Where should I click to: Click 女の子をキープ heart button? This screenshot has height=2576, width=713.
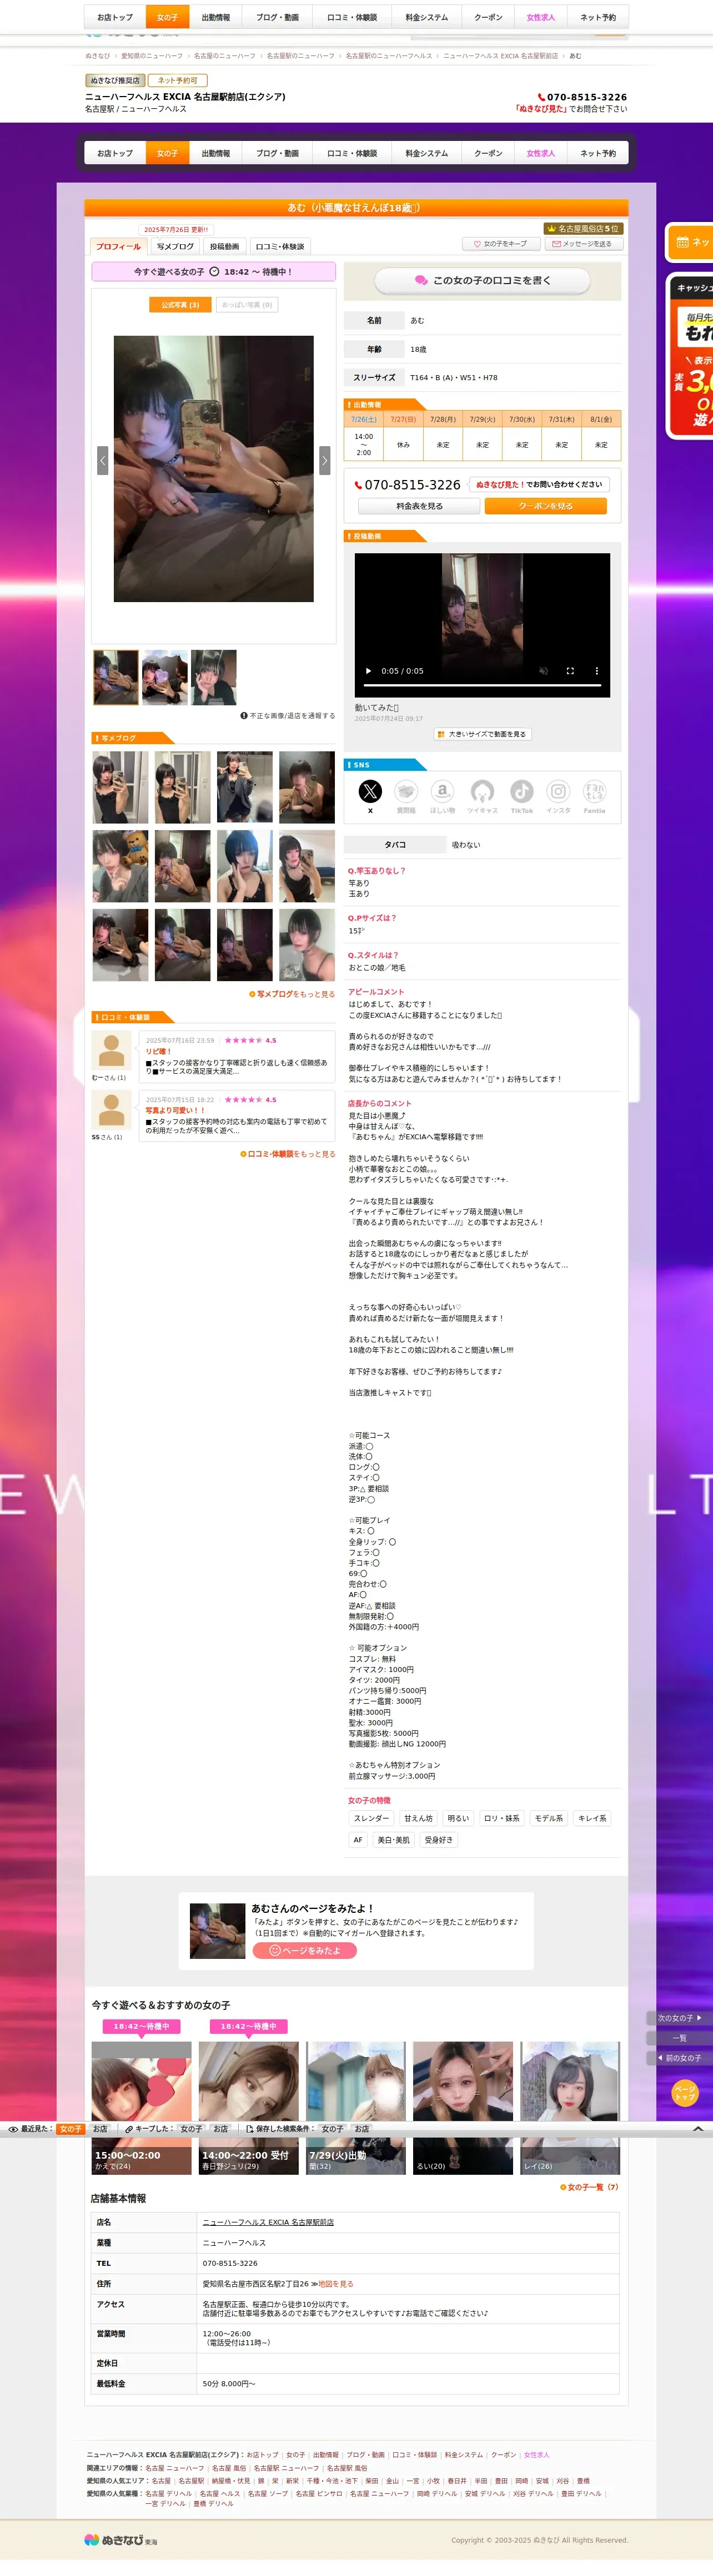click(x=500, y=244)
